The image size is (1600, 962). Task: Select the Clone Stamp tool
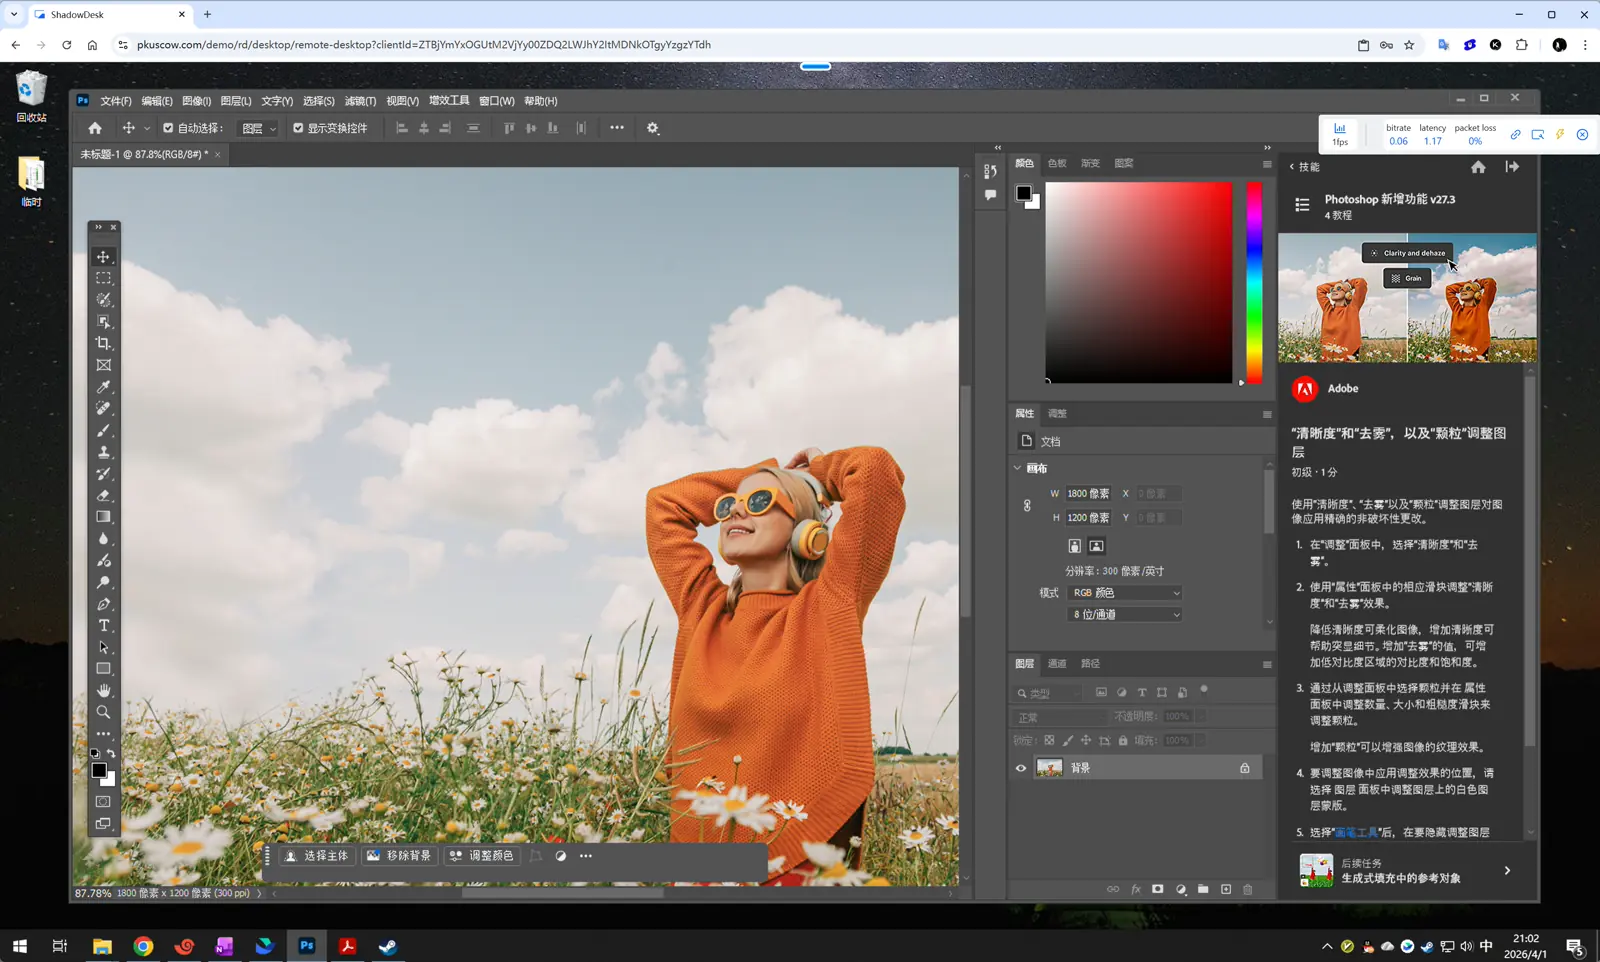(x=103, y=452)
